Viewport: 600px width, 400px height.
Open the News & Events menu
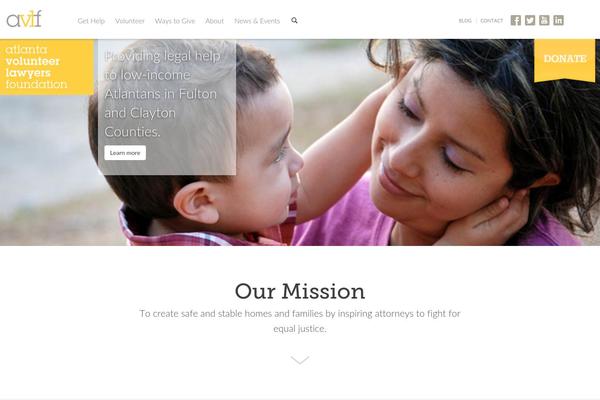coord(257,21)
